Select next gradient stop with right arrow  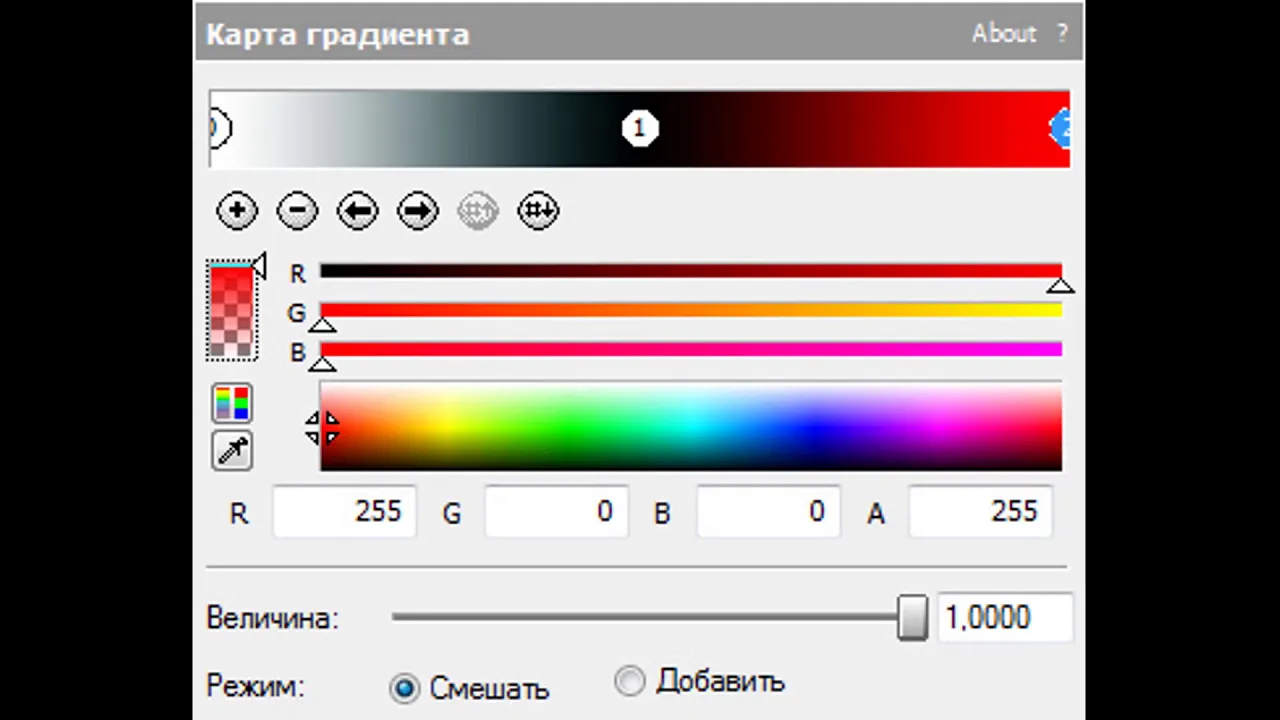(418, 211)
